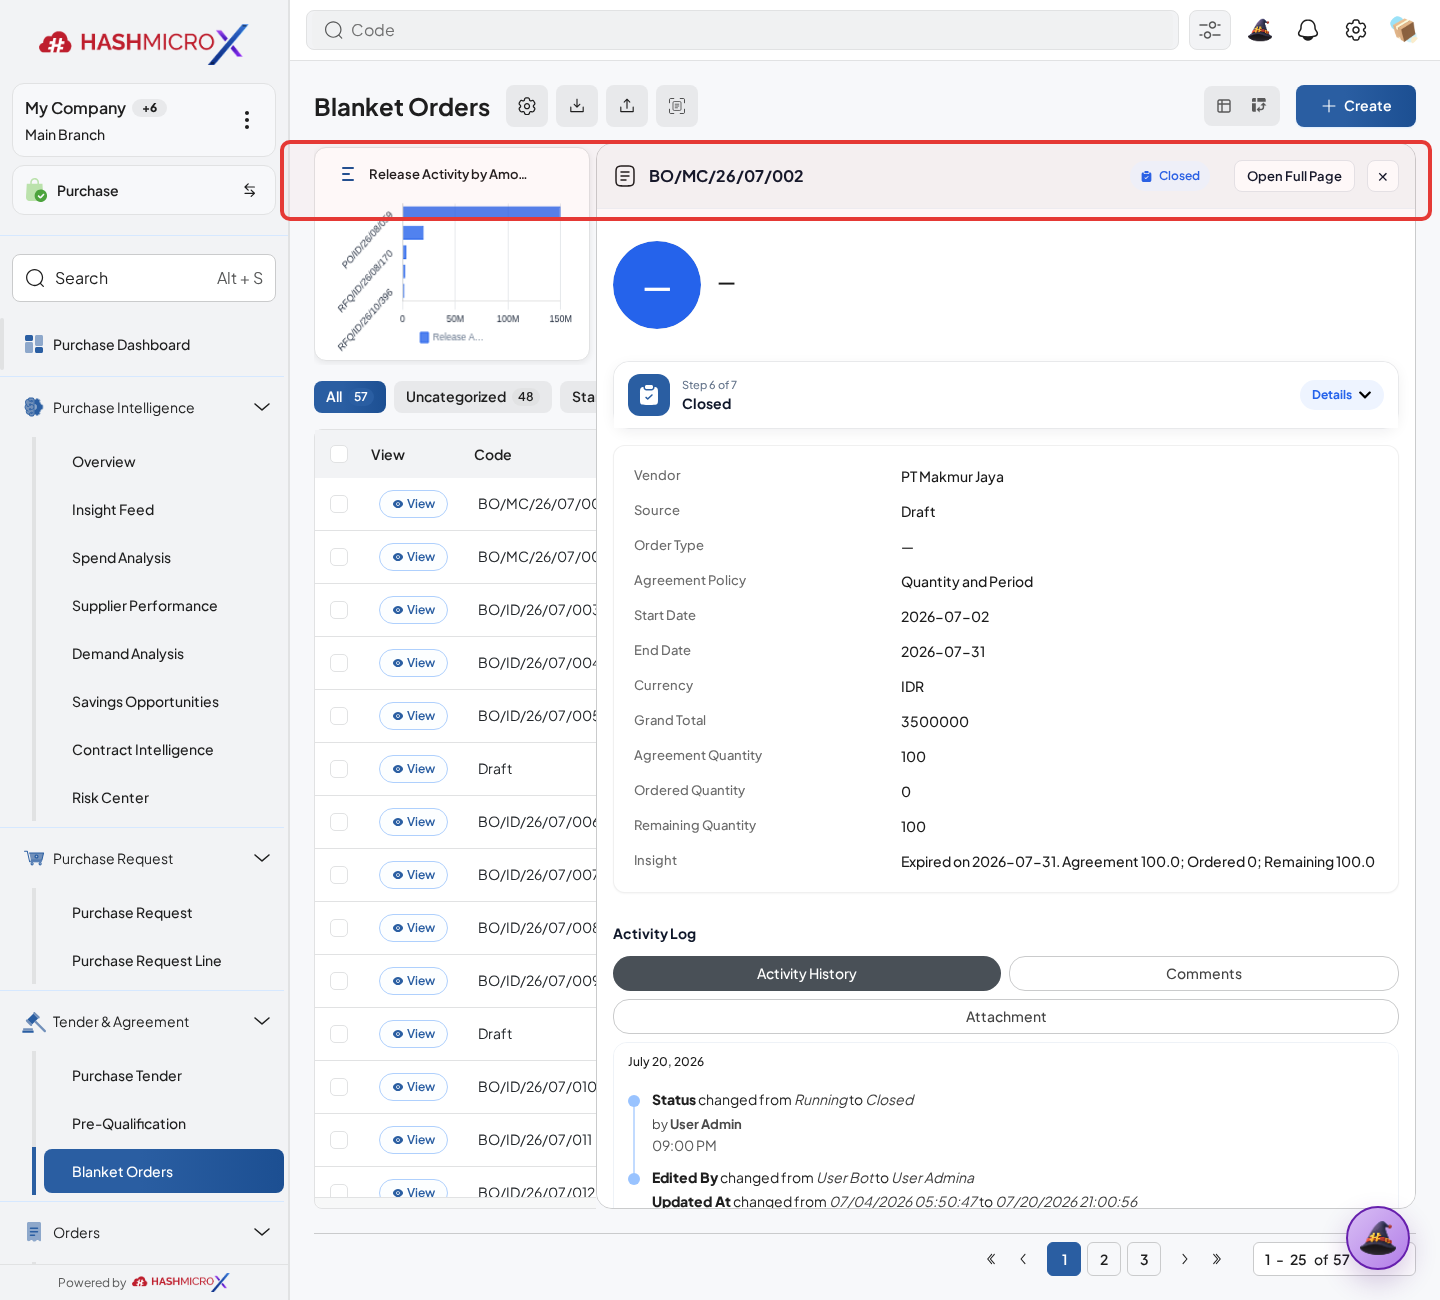Click the Release Activity chart menu icon

click(x=348, y=174)
